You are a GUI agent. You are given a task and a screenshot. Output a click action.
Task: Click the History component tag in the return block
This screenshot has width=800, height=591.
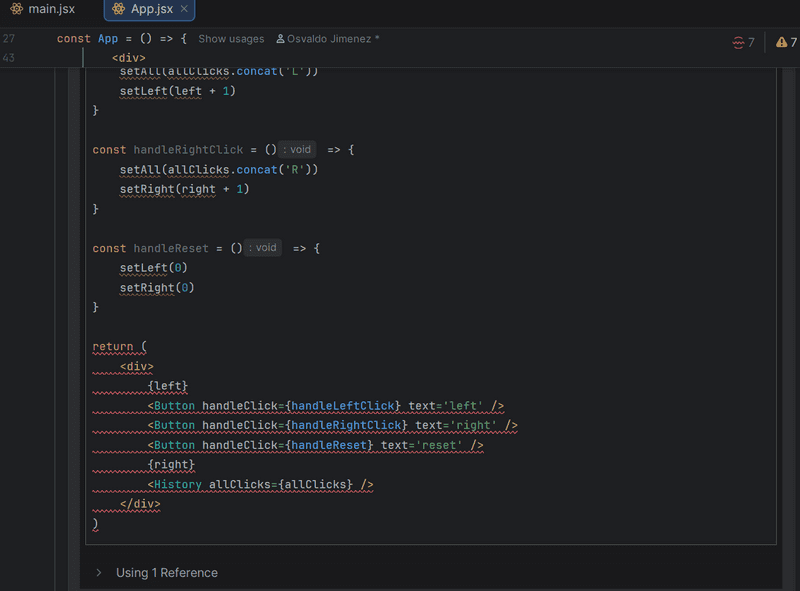point(178,484)
